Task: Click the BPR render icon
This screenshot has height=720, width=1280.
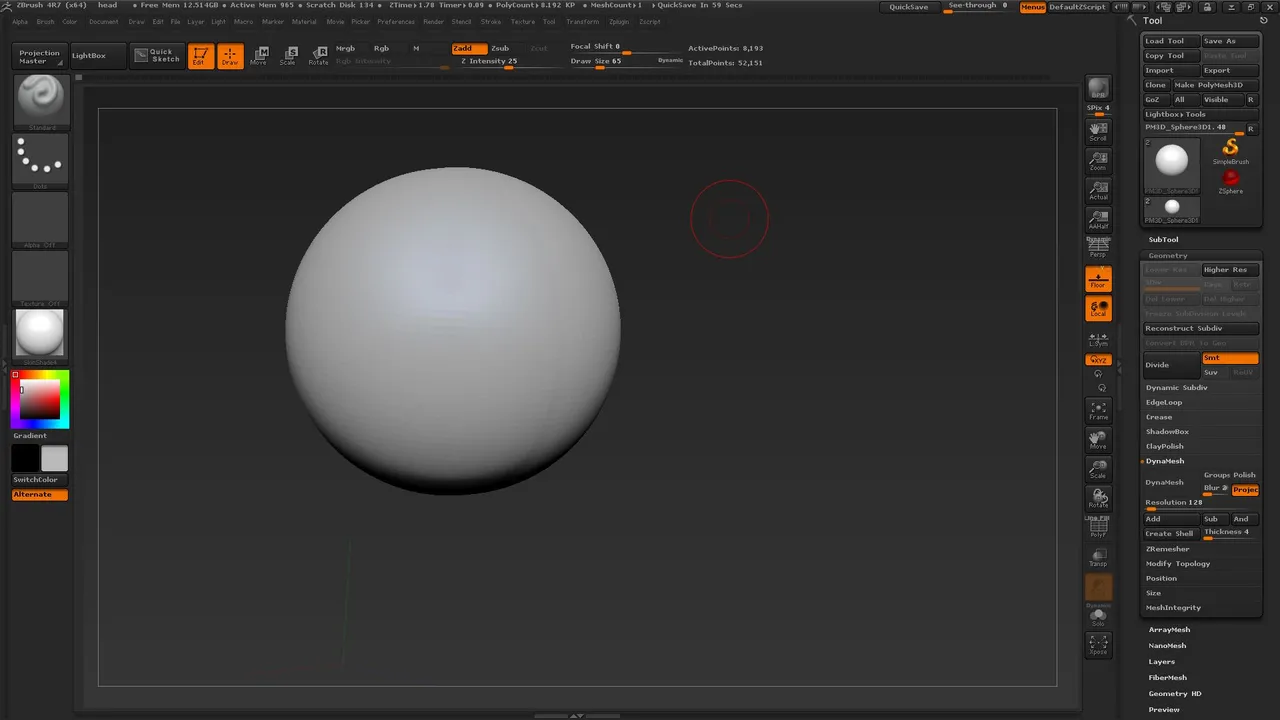Action: (x=1098, y=88)
